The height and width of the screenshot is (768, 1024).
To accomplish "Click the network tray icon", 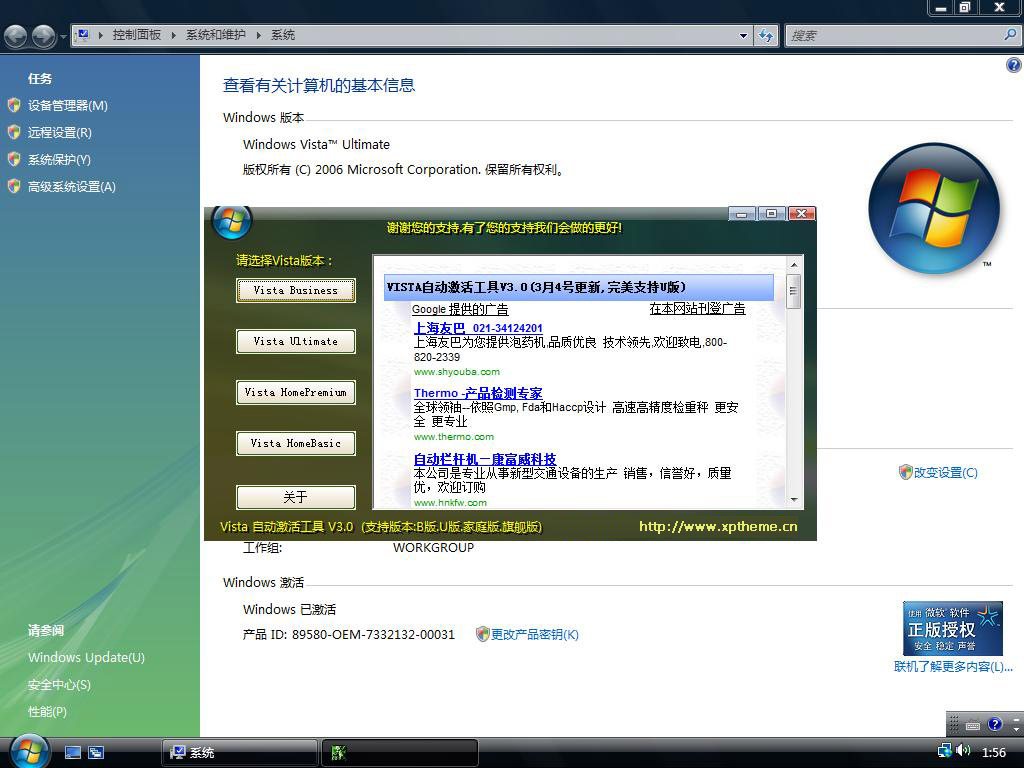I will [945, 751].
